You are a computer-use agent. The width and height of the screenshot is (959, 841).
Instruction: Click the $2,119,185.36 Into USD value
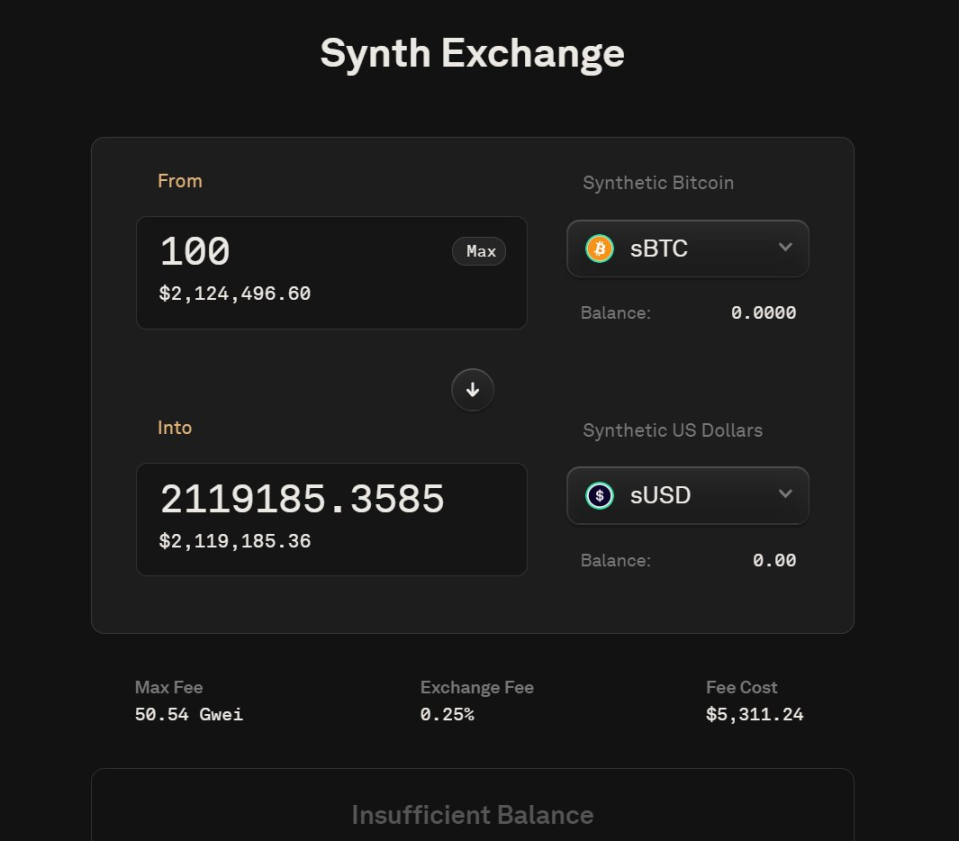pos(235,541)
